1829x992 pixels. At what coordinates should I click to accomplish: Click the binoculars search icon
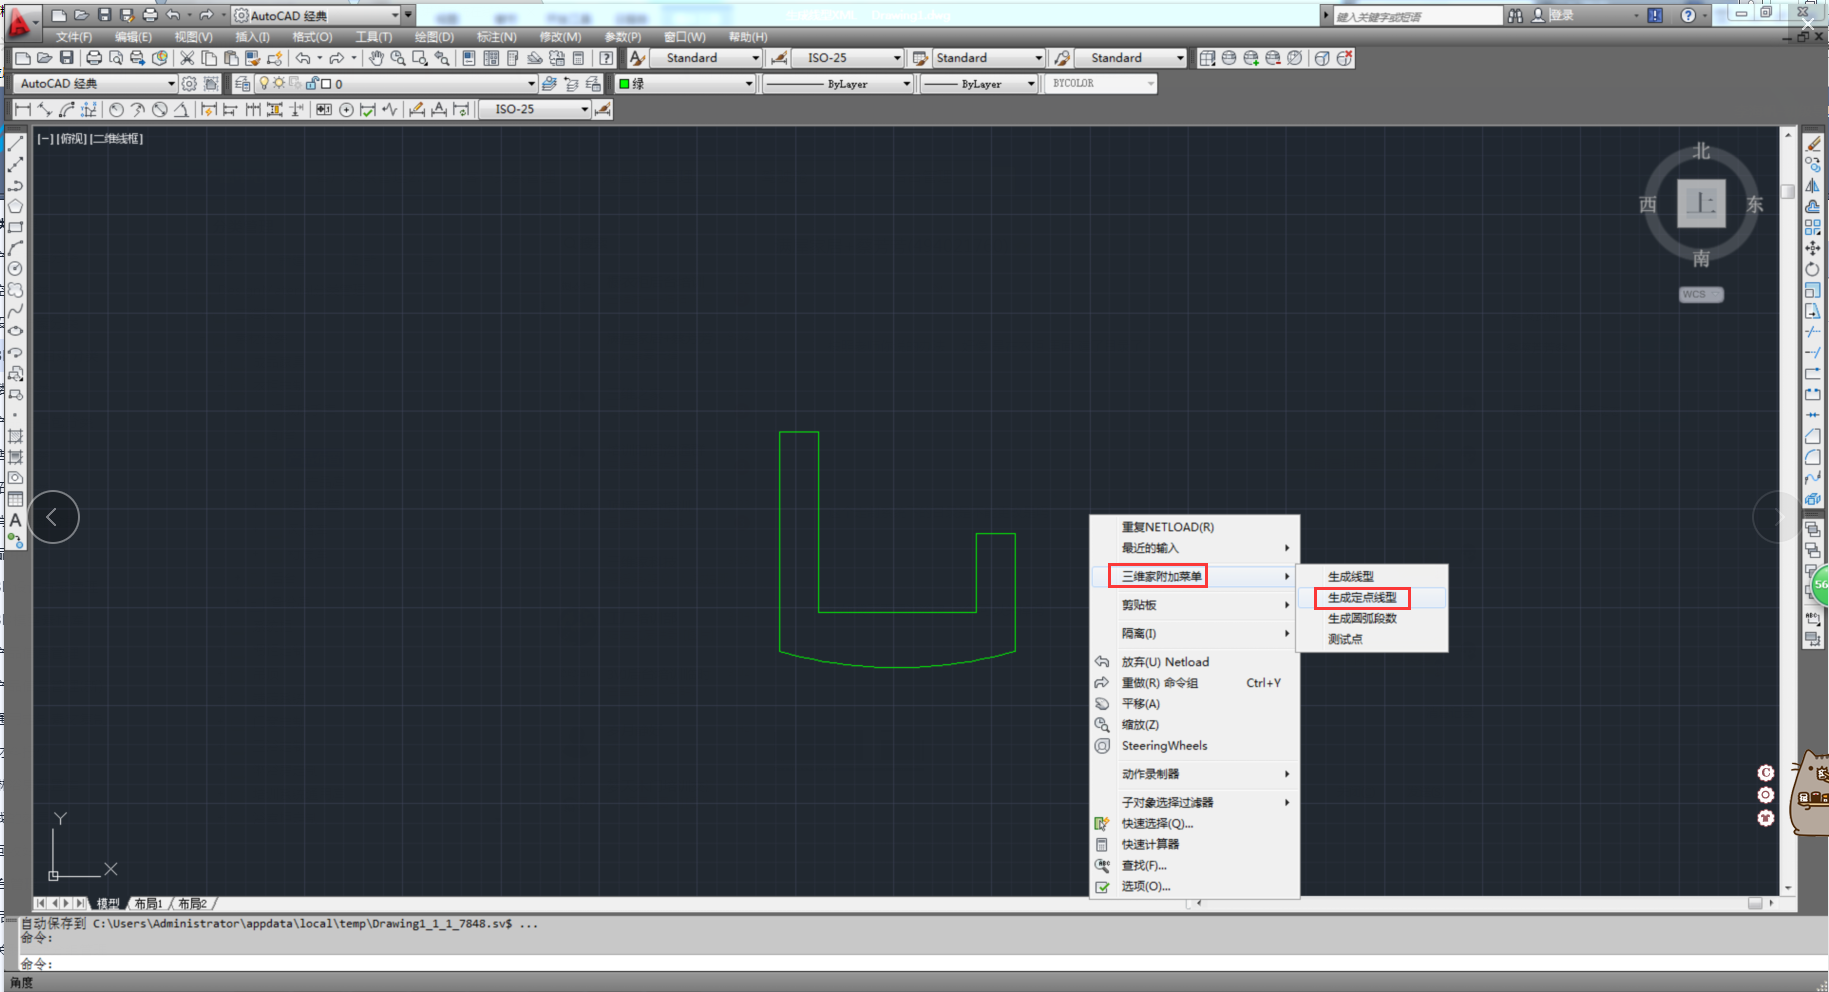click(1516, 15)
